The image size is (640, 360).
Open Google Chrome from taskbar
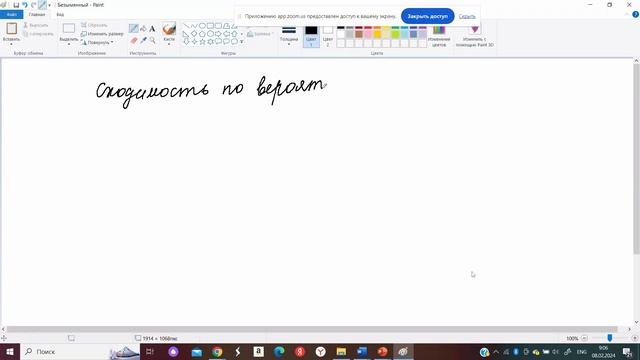coord(217,351)
